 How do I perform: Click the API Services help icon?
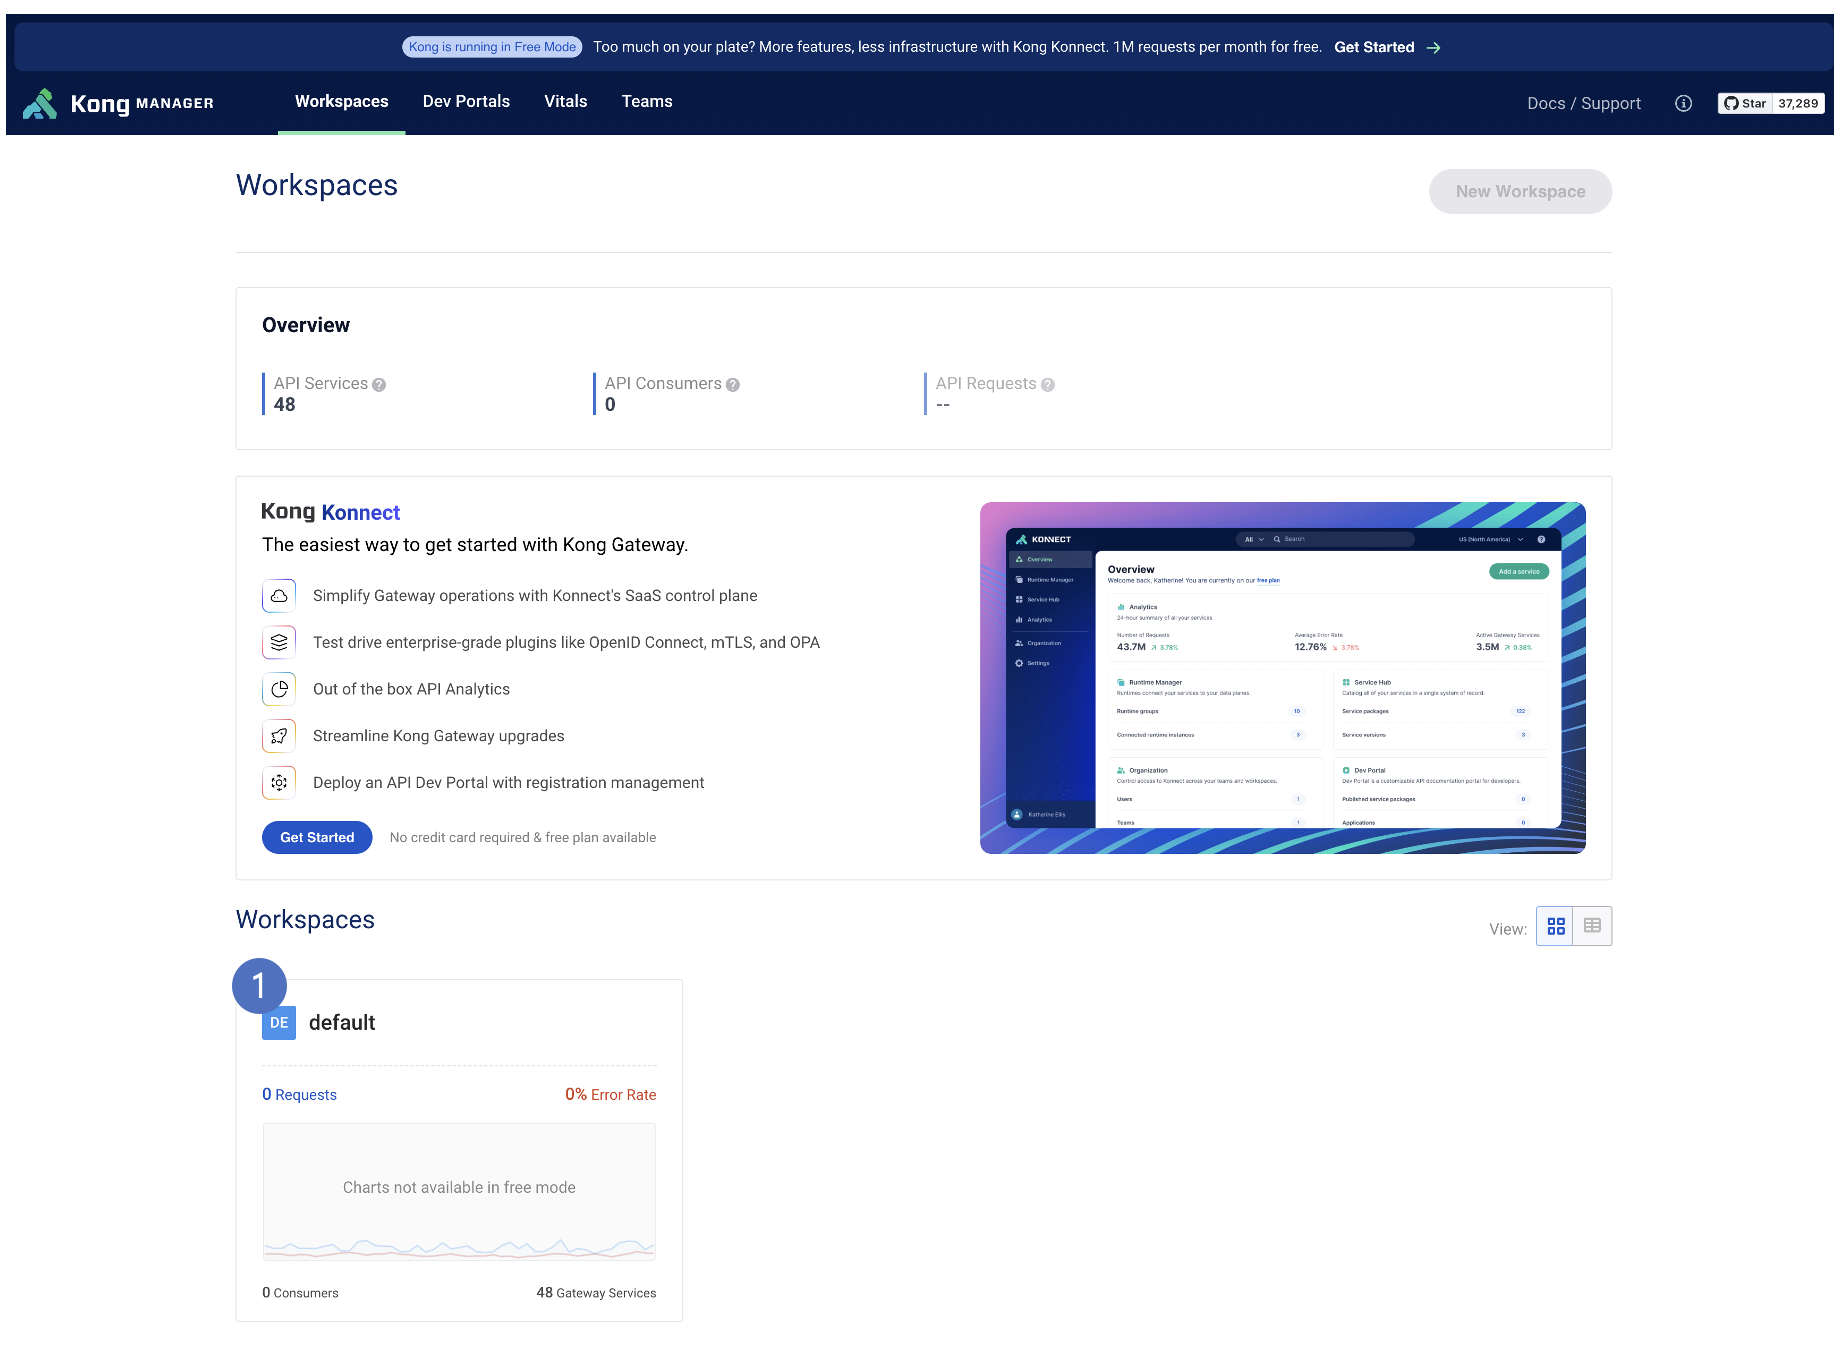[x=379, y=385]
